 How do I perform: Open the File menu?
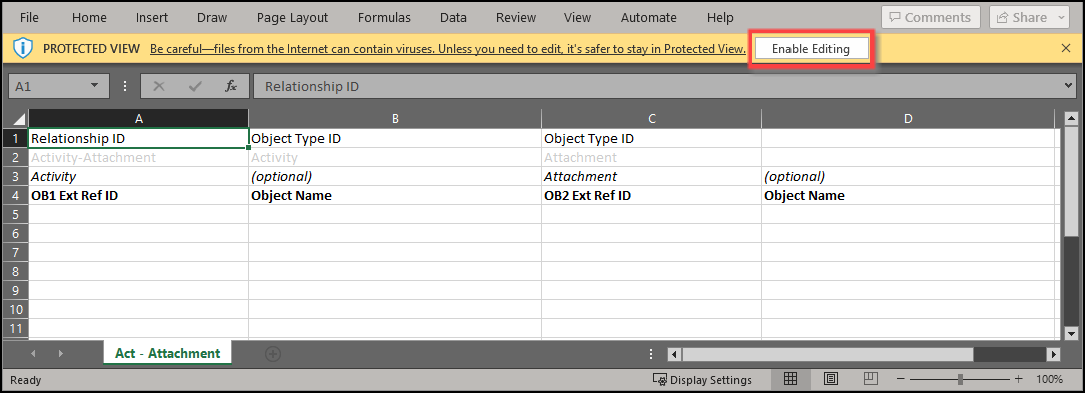pos(30,18)
